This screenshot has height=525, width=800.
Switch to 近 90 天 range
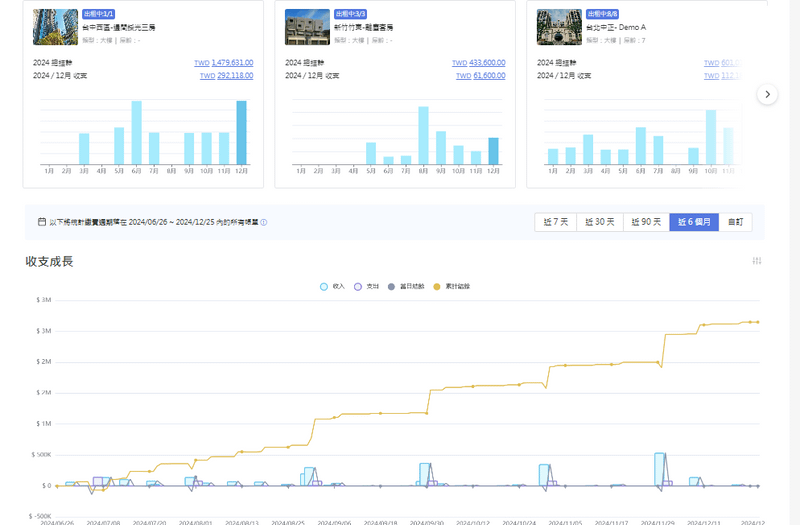[646, 222]
